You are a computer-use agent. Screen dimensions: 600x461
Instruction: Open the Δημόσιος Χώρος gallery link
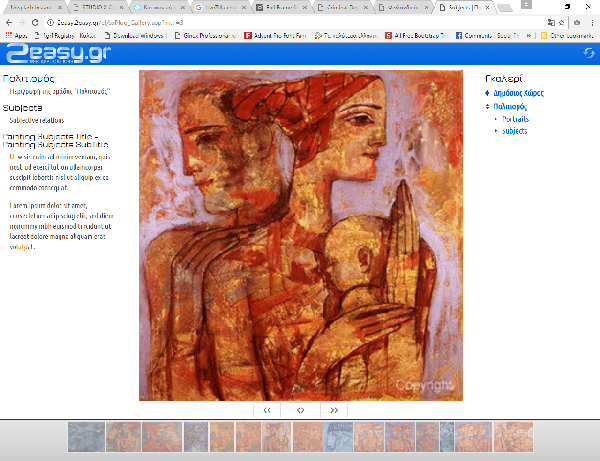[x=518, y=93]
